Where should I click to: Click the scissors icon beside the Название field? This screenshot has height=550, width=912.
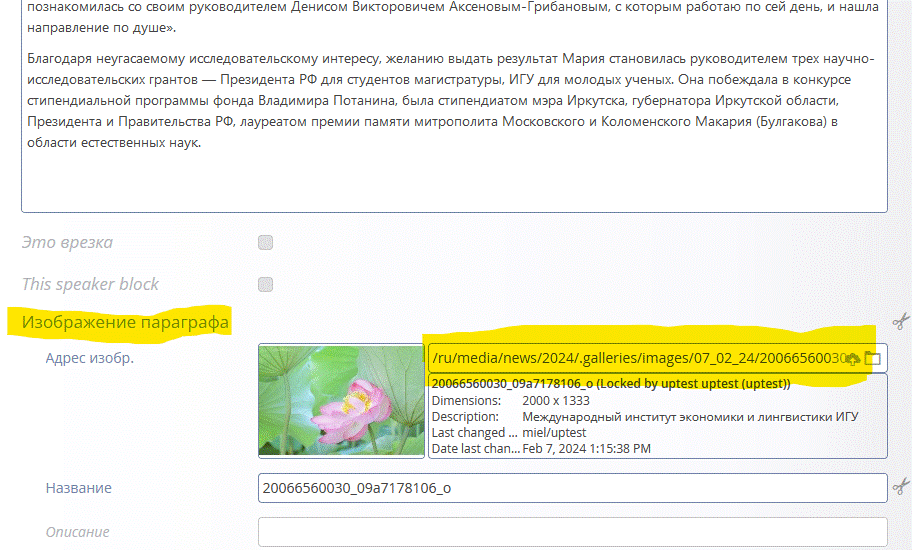[900, 487]
